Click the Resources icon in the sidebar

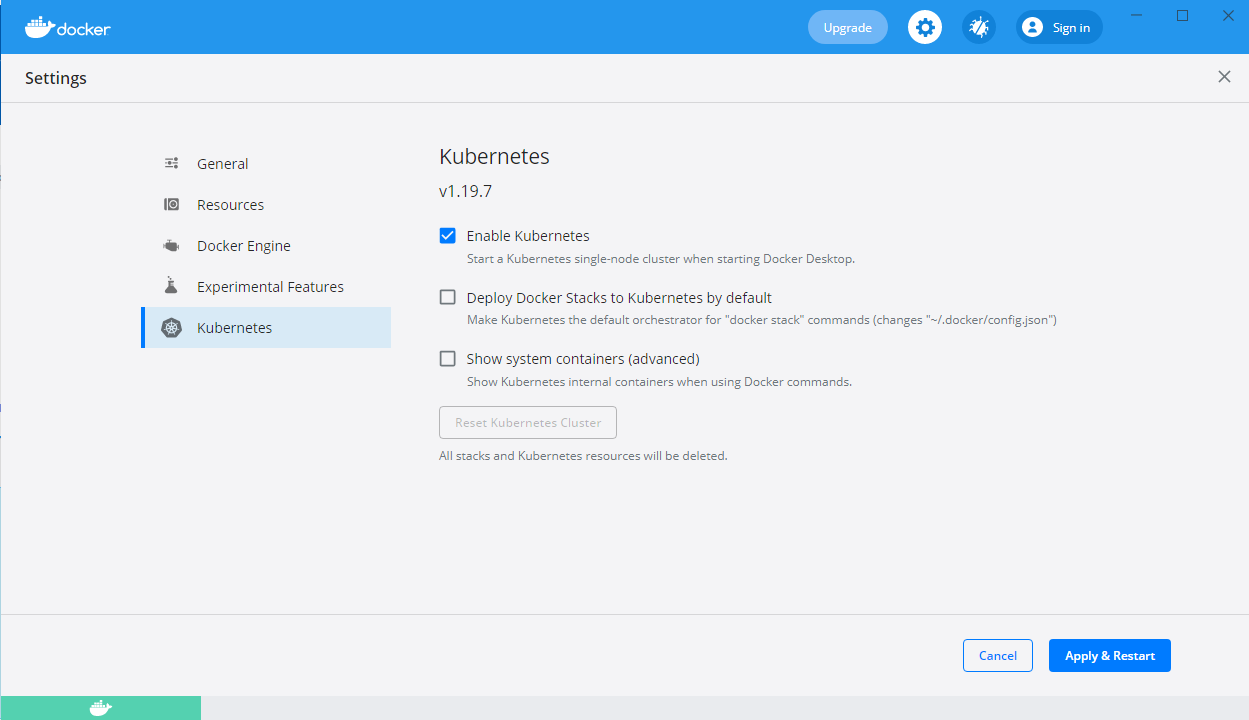[x=171, y=204]
